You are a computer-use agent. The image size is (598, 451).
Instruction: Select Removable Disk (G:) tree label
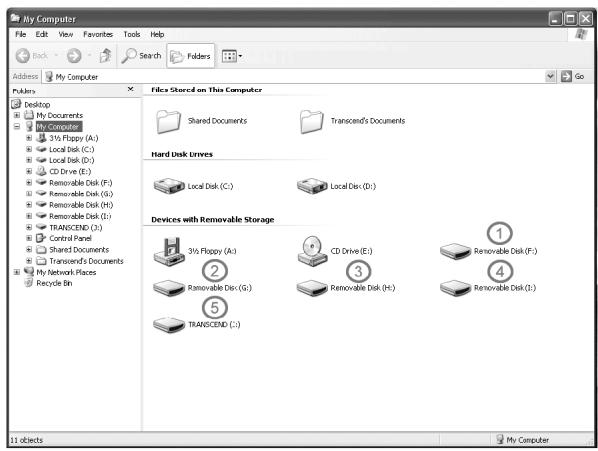81,194
